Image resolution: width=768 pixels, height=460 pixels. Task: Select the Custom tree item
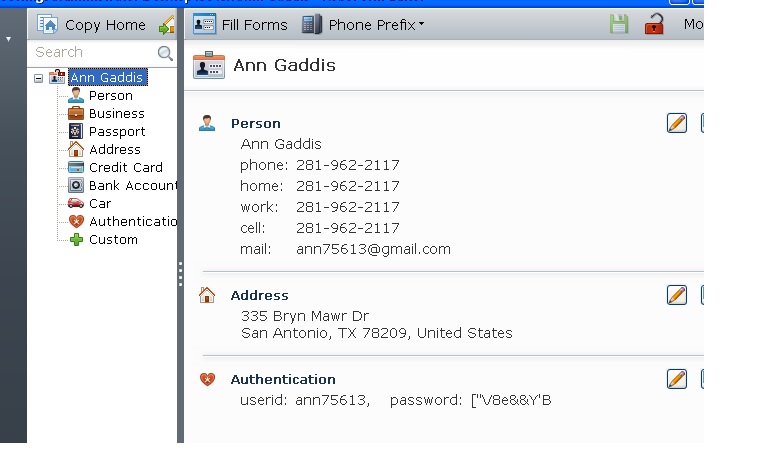(x=113, y=240)
